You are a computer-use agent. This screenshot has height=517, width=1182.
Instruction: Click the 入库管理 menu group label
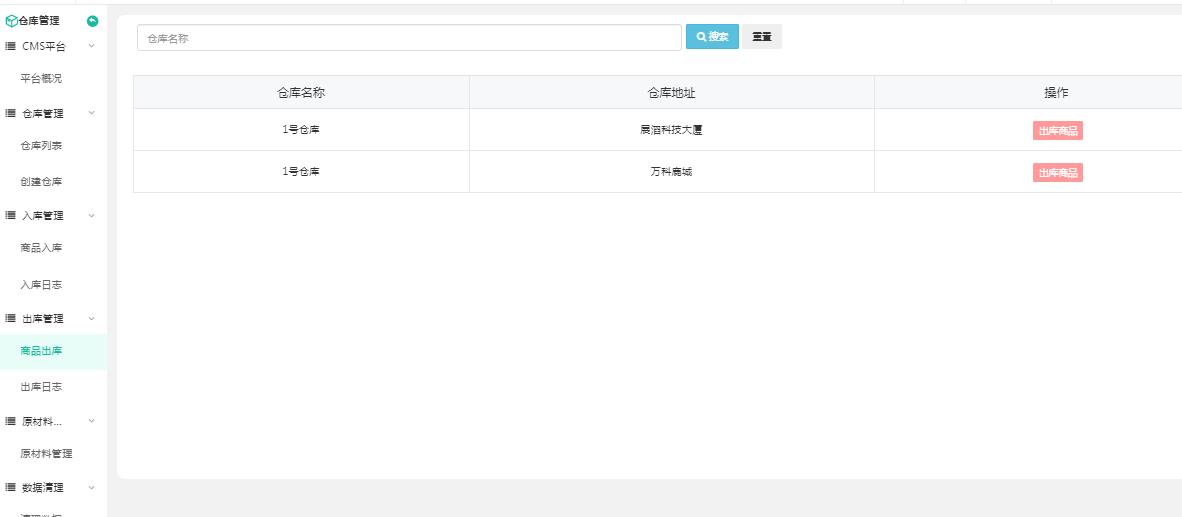[43, 216]
